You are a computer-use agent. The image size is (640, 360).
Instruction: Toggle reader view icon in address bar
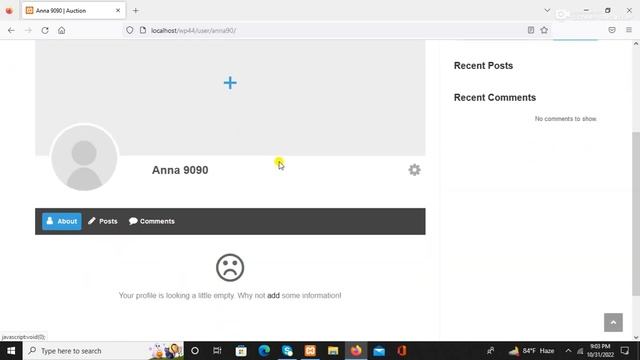[x=531, y=30]
